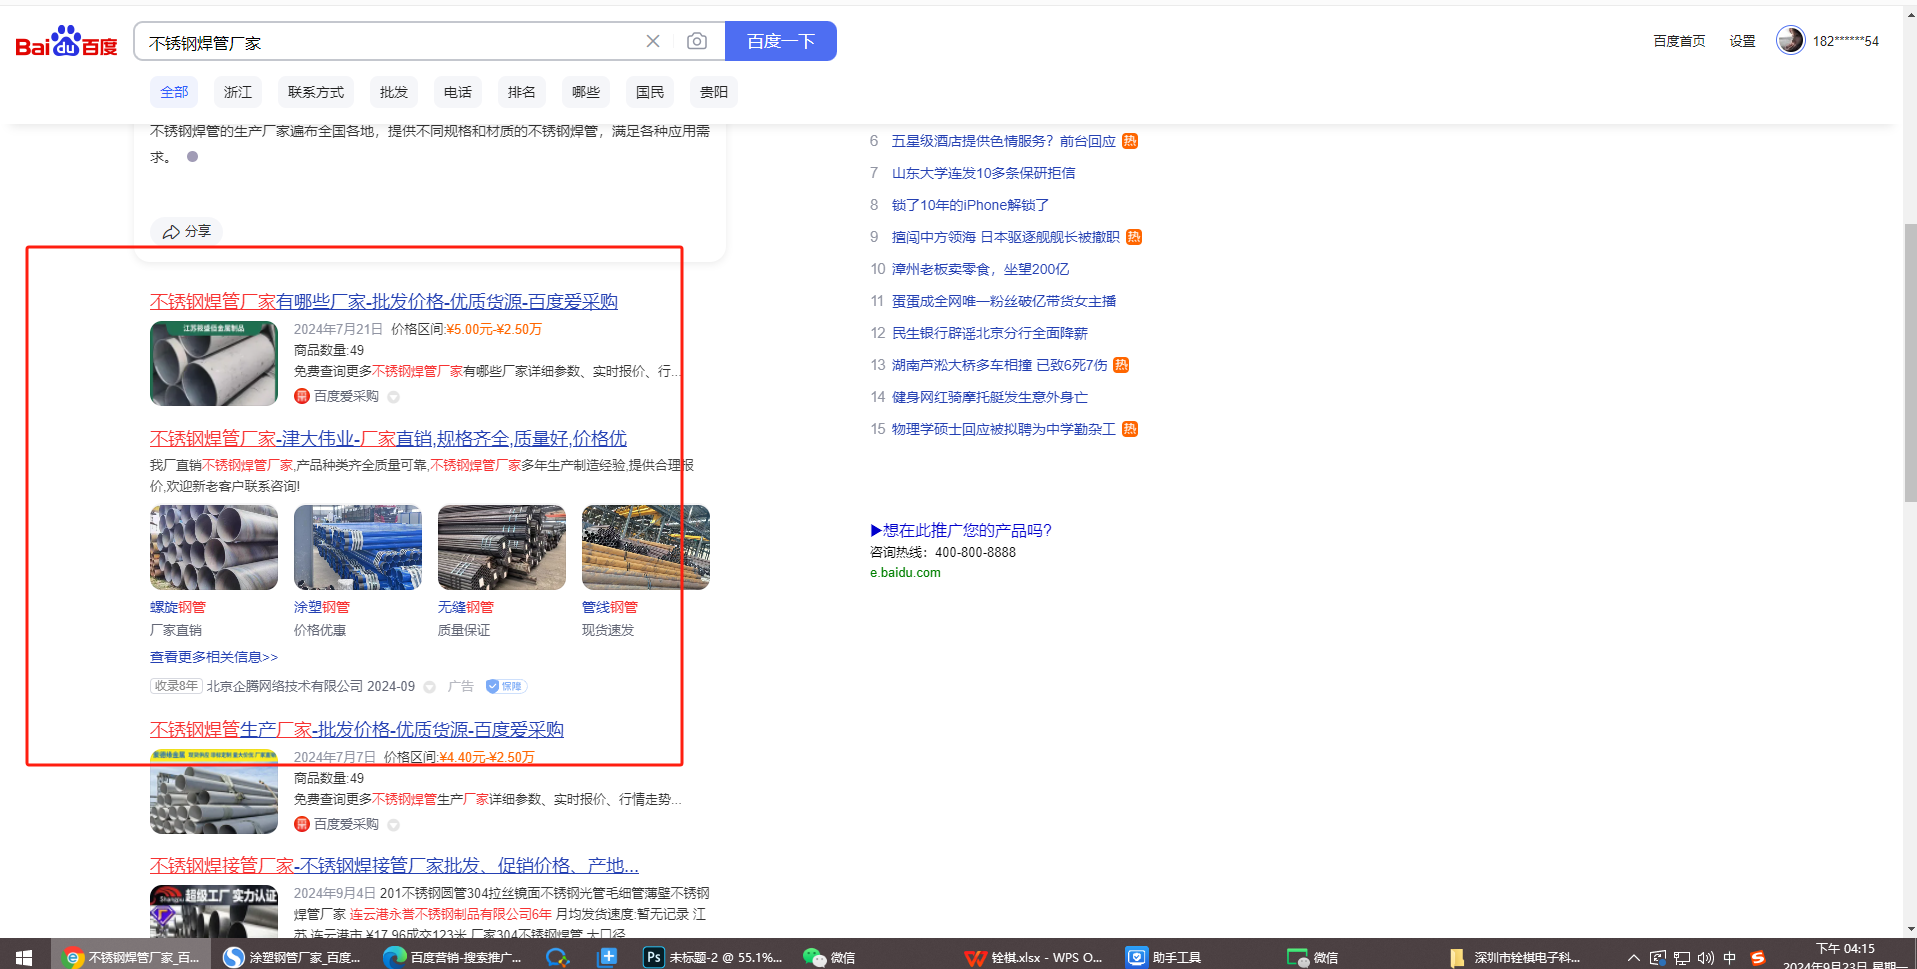The height and width of the screenshot is (969, 1917).
Task: Click the user avatar in header
Action: coord(1790,40)
